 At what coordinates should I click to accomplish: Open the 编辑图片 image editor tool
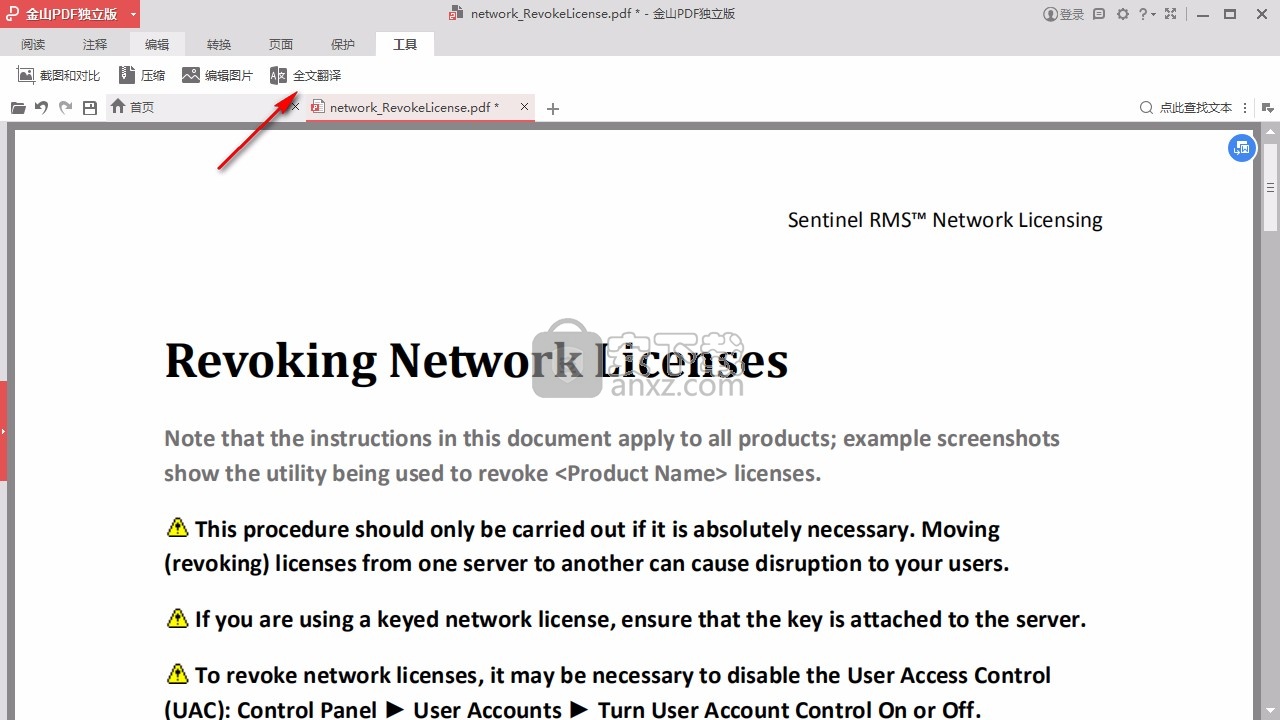(x=217, y=76)
